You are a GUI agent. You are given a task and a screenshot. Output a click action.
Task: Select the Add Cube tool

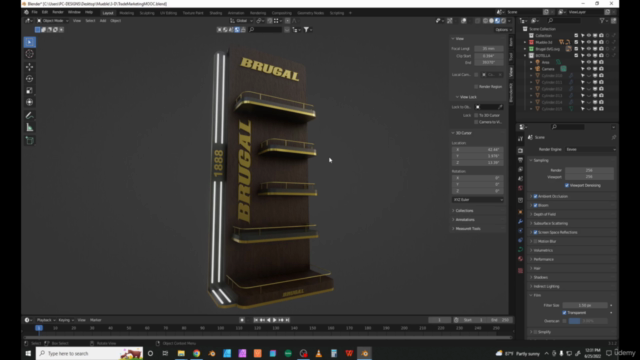29,141
